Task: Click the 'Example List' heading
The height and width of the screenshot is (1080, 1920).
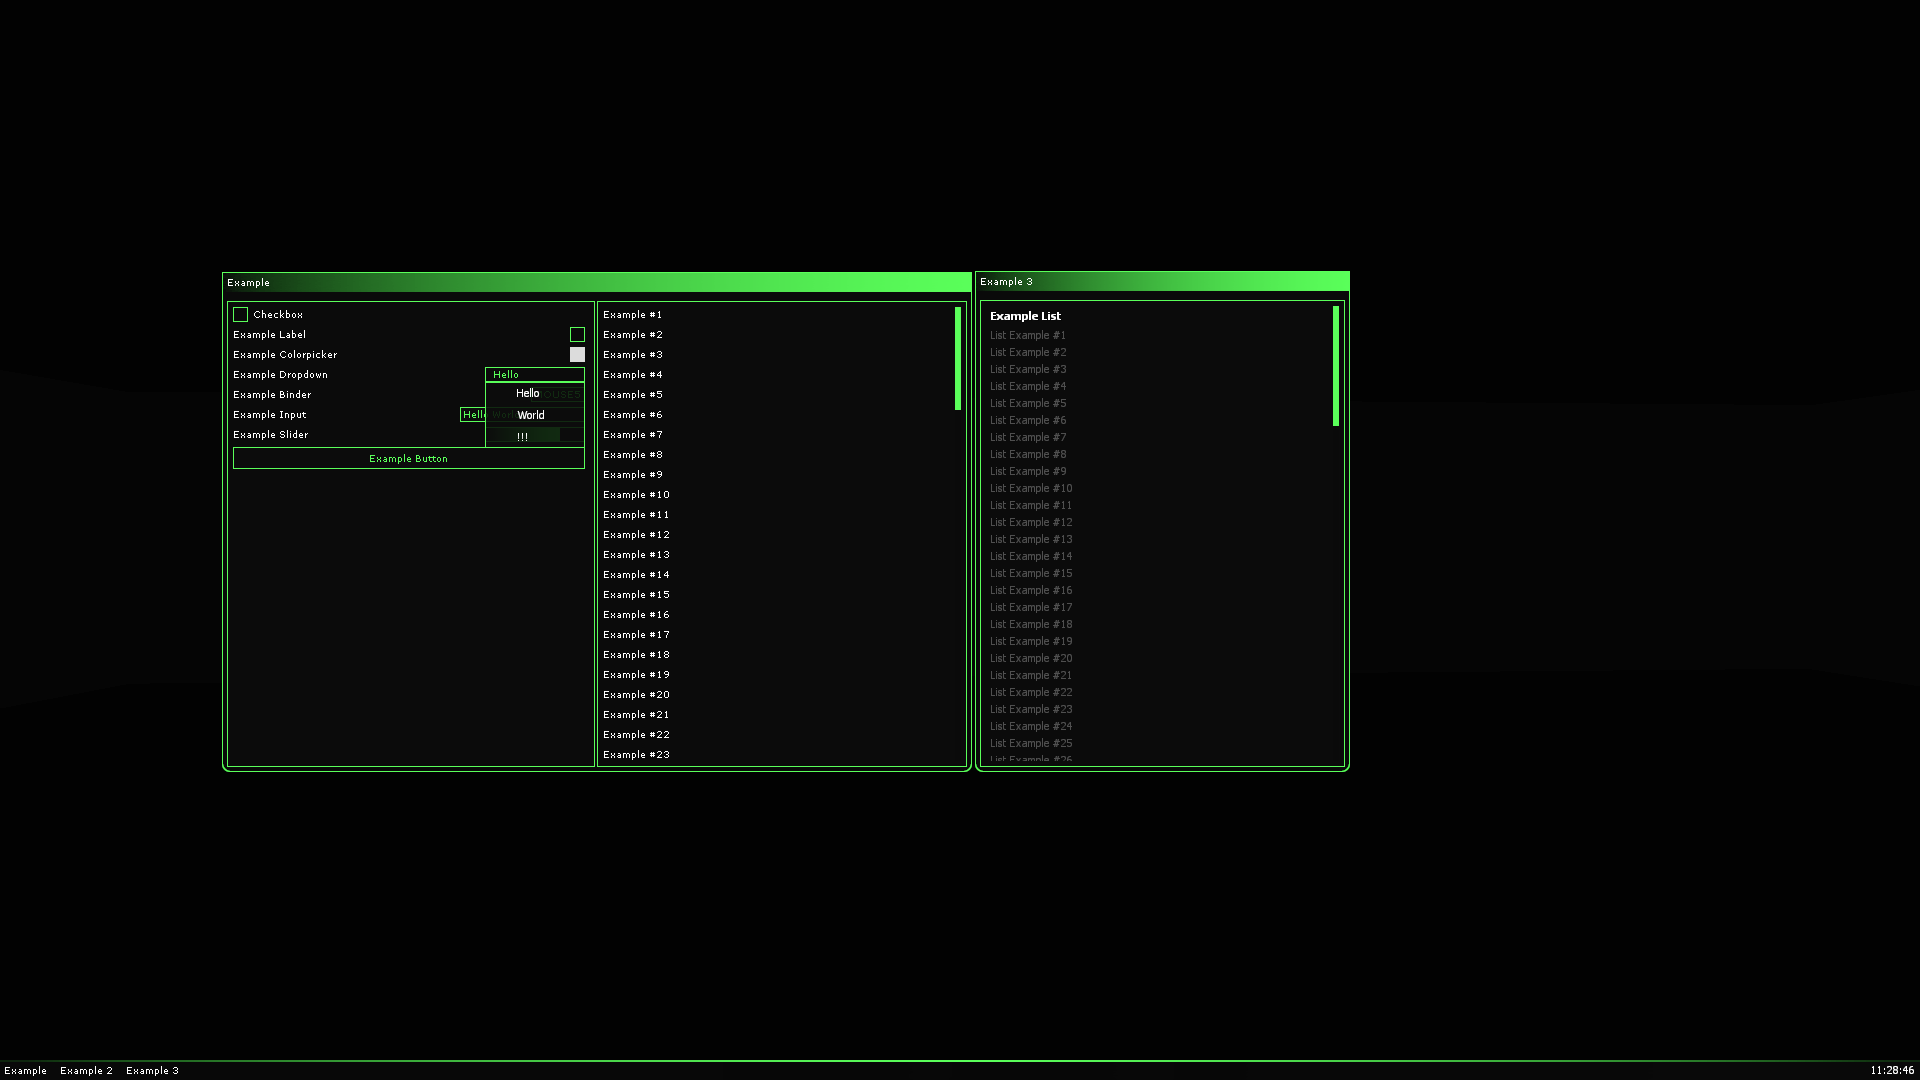Action: [1025, 316]
